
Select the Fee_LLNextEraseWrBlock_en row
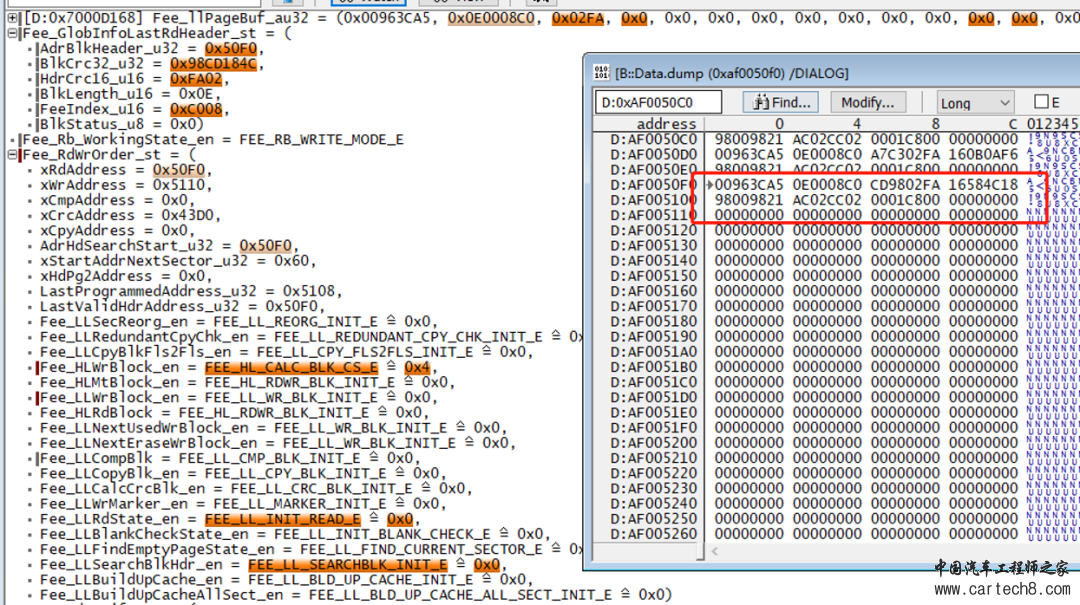(277, 443)
